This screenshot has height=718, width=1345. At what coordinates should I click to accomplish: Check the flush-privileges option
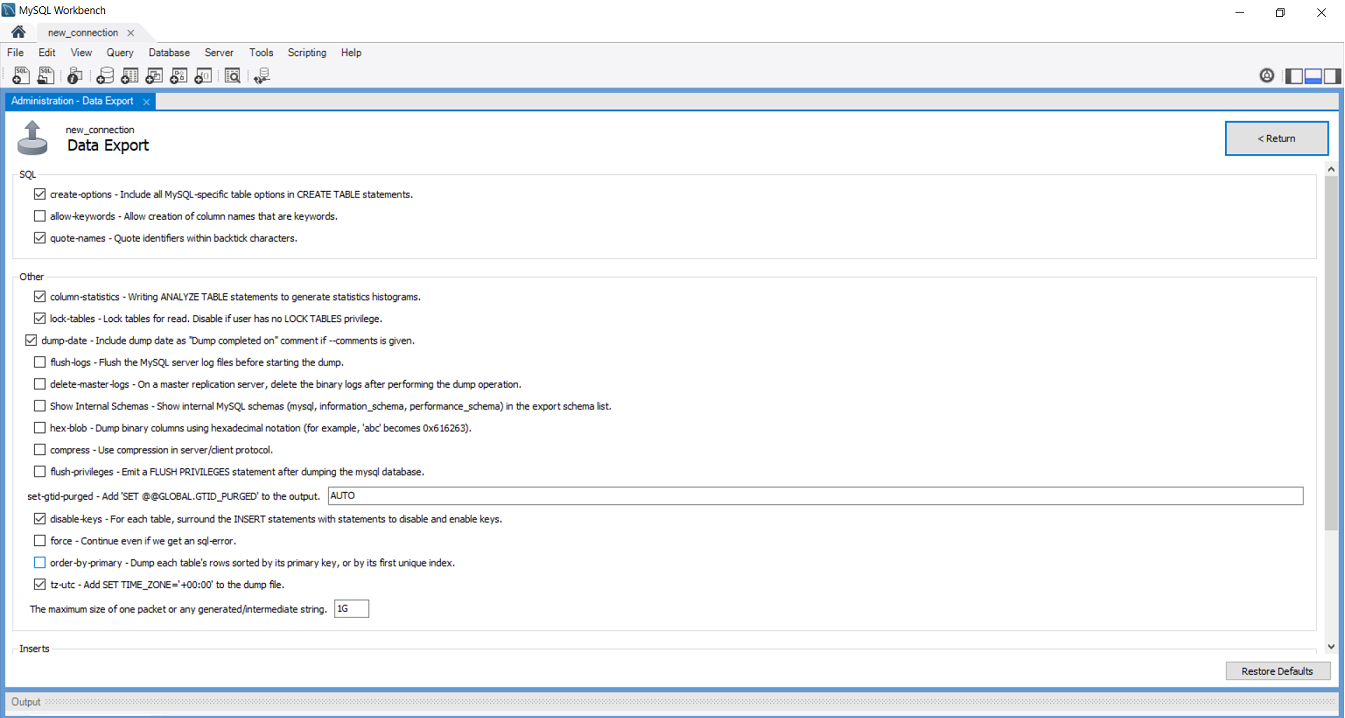(x=40, y=472)
